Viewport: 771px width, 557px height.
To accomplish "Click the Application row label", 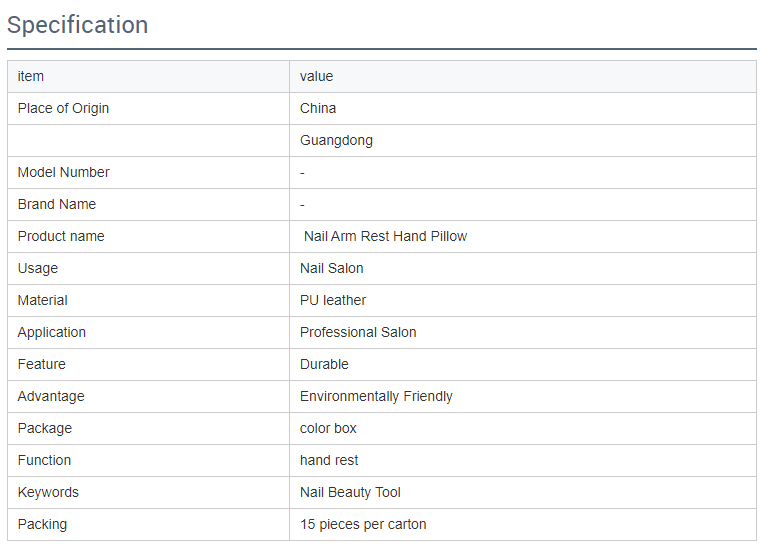I will [52, 332].
